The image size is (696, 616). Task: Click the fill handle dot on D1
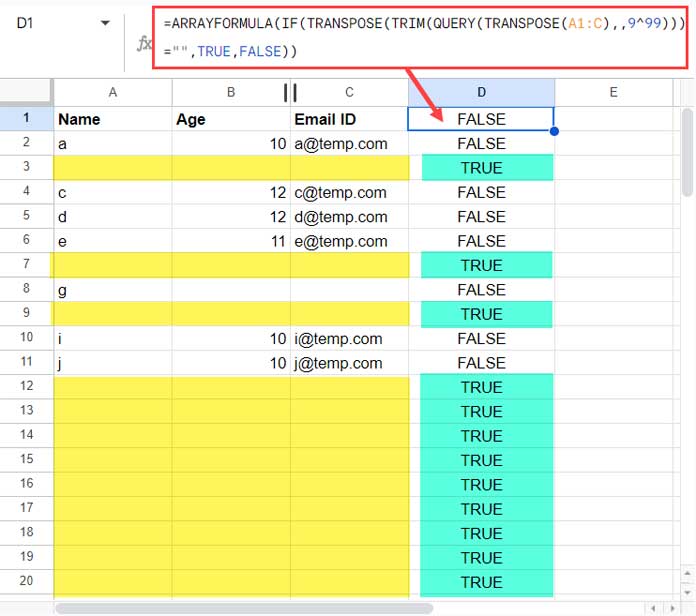[554, 131]
